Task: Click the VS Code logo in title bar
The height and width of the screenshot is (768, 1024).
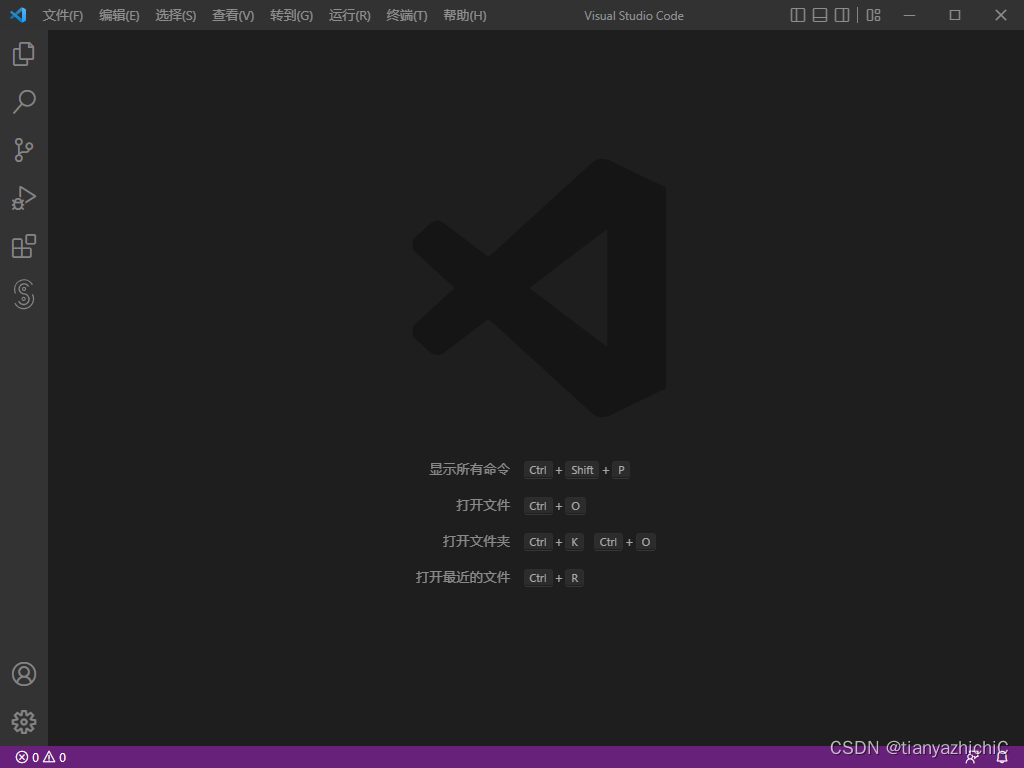Action: 18,15
